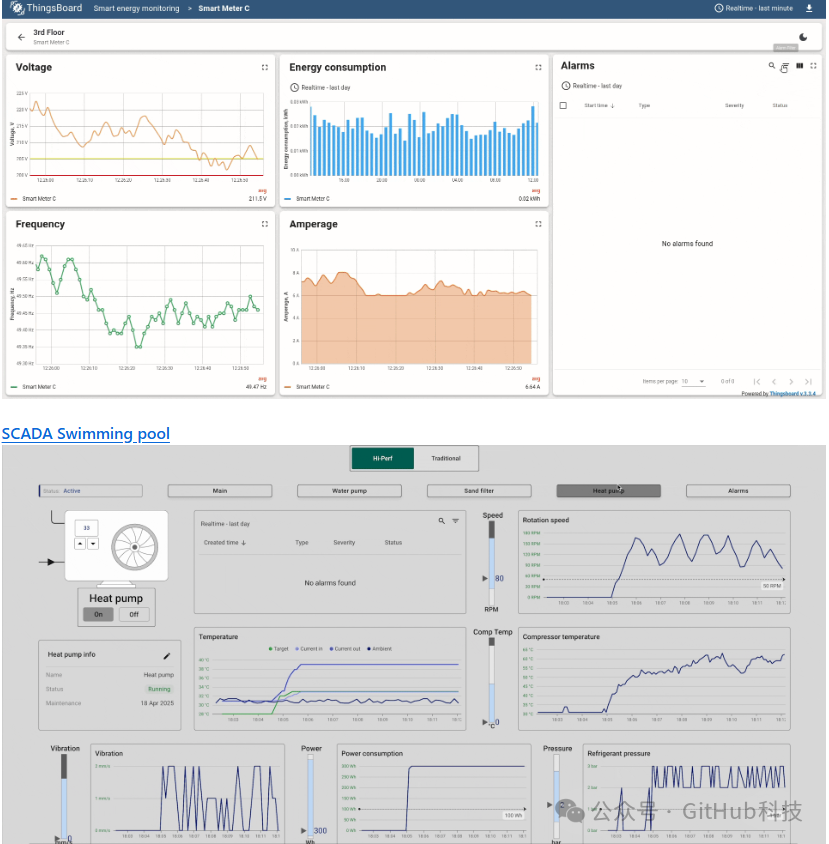This screenshot has height=844, width=829.
Task: Expand the Voltage widget to fullscreen
Action: (x=265, y=67)
